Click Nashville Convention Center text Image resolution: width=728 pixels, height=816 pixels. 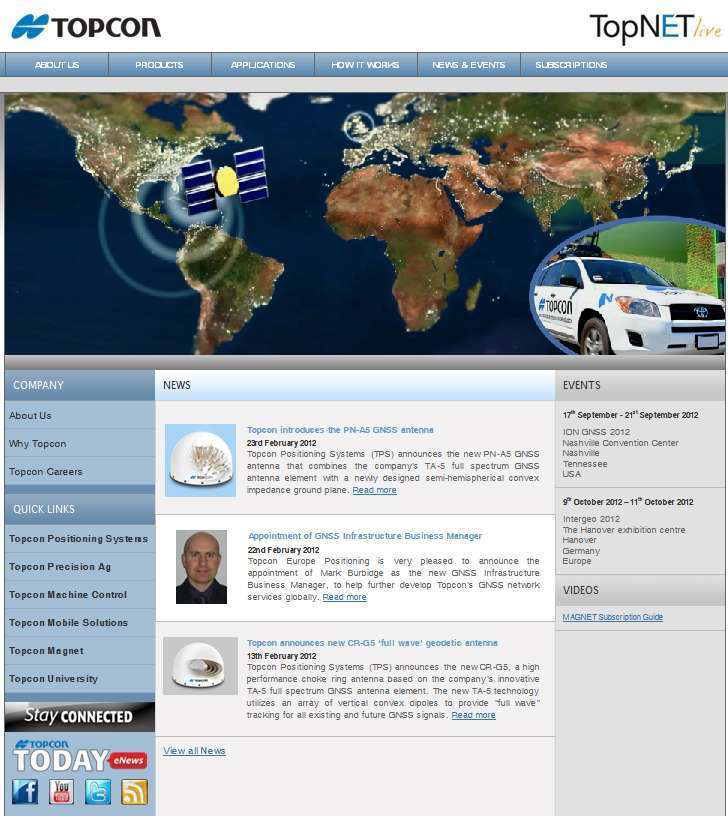pos(620,443)
